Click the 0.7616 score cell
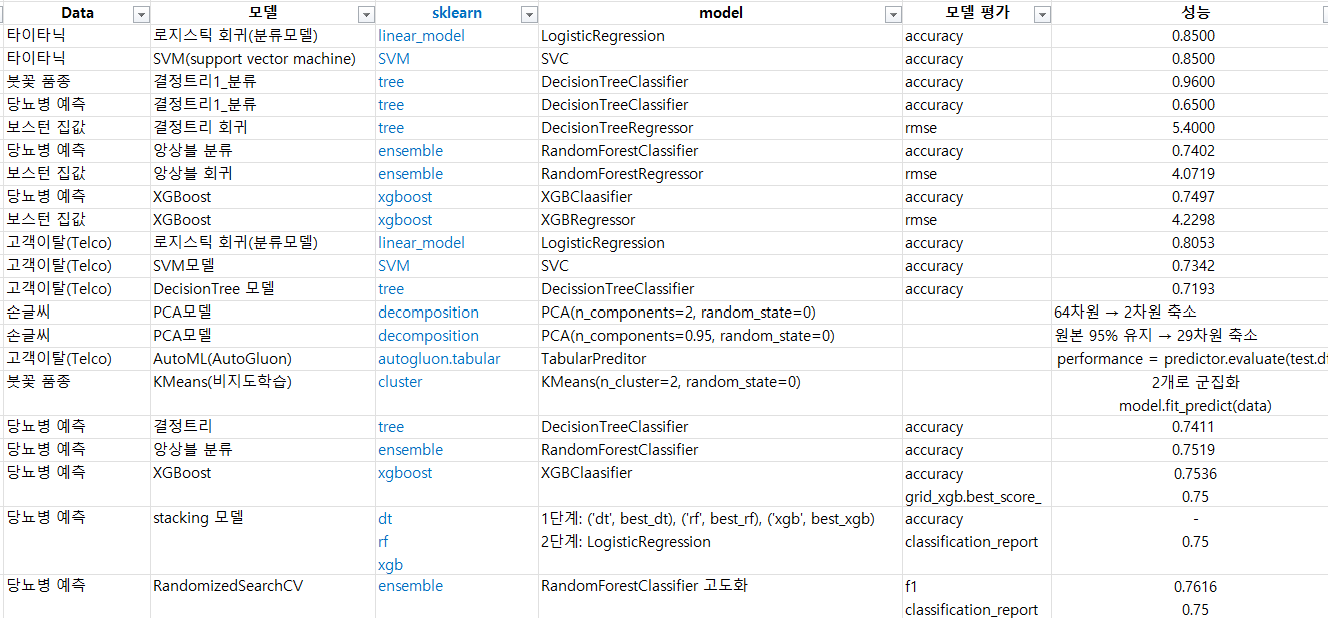 (x=1195, y=587)
